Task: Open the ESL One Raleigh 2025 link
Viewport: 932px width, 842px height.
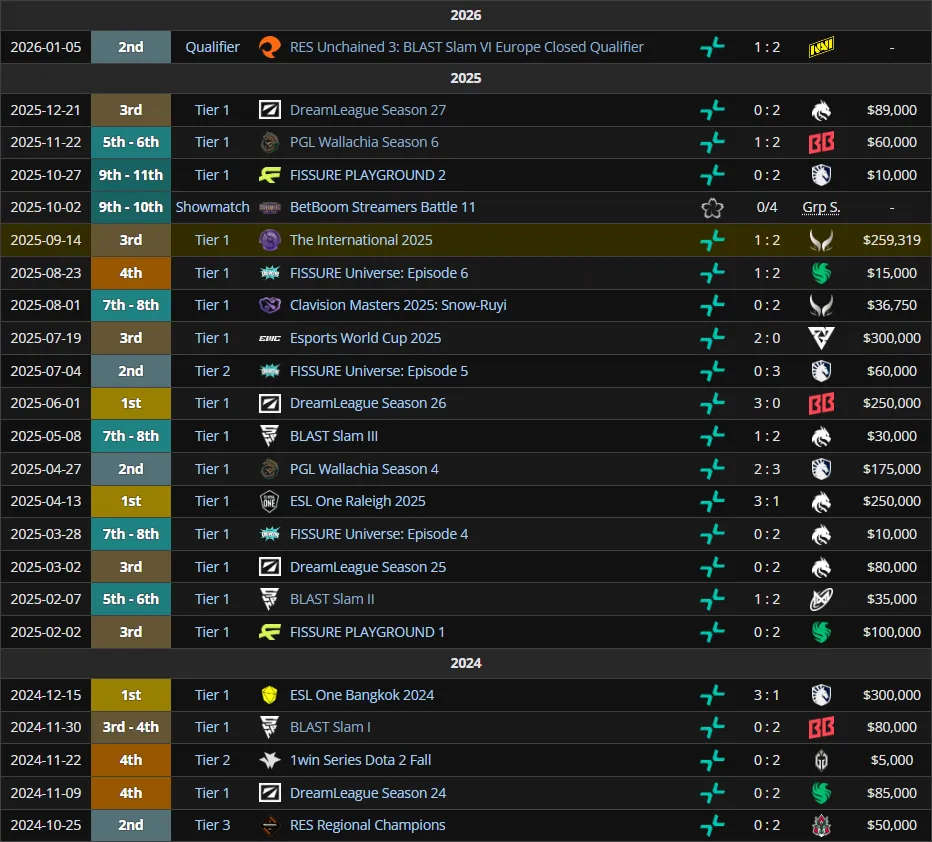Action: [x=357, y=501]
